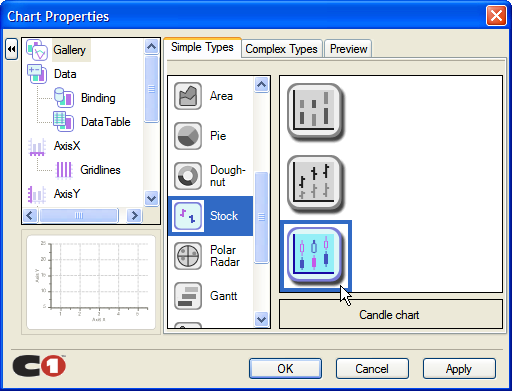
Task: Confirm changes with the OK button
Action: pyautogui.click(x=285, y=369)
